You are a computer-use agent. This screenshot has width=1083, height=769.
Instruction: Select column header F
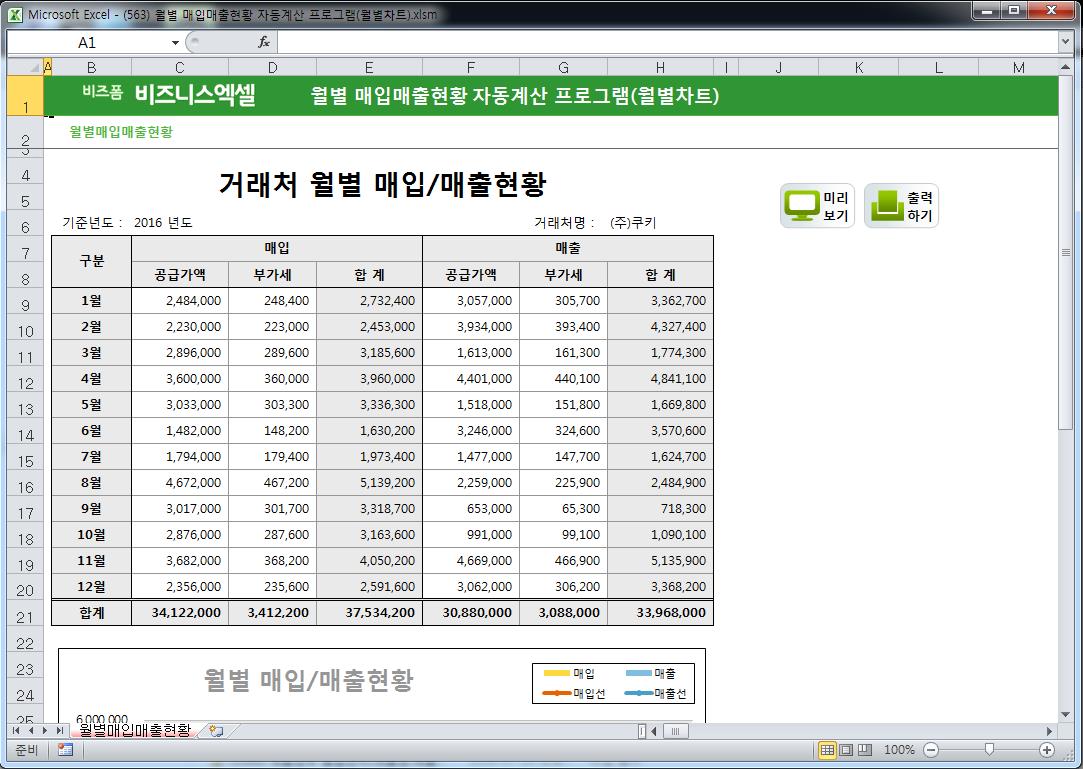[x=471, y=68]
